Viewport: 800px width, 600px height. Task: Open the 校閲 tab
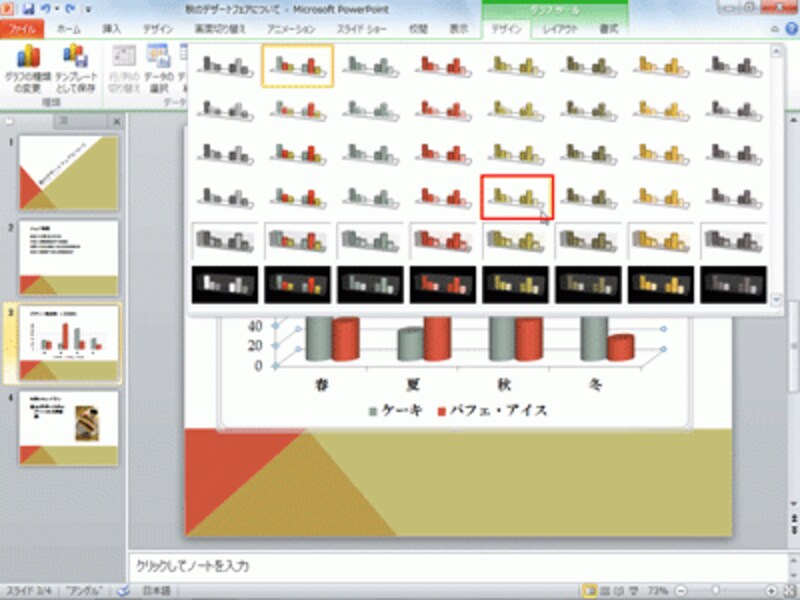418,29
